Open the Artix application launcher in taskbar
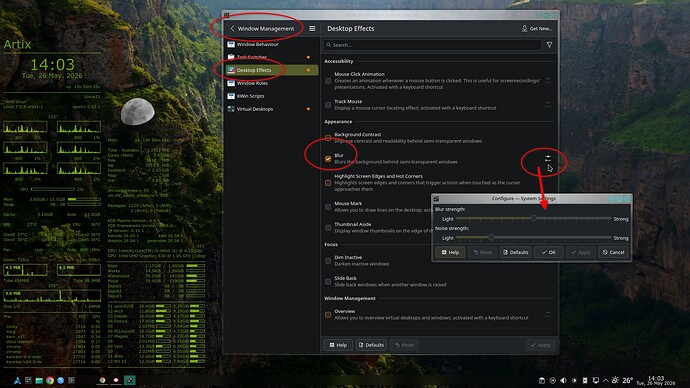This screenshot has width=690, height=388. pos(17,381)
